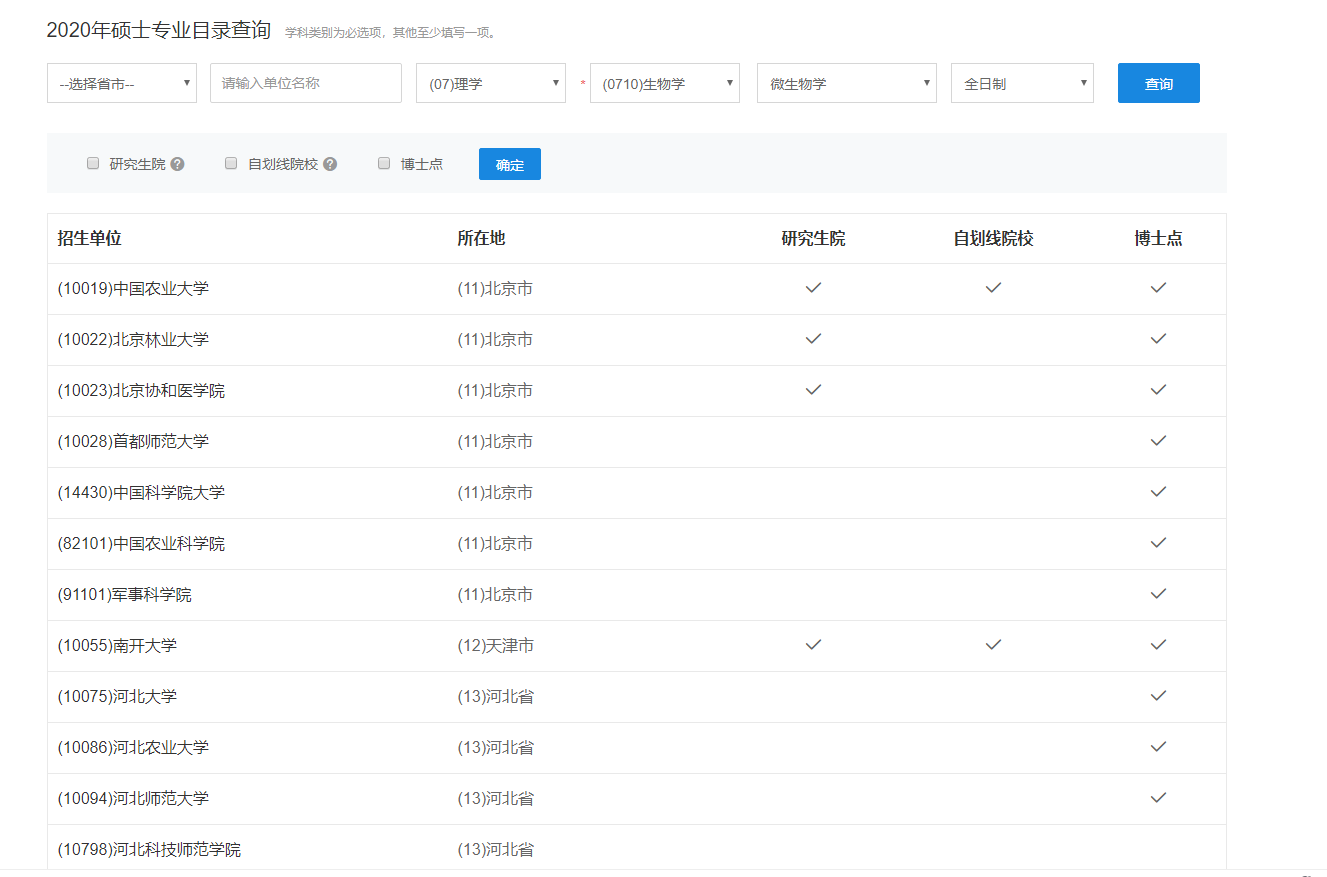
Task: Click 研究生院 checkmark in 南开大学 row
Action: pos(813,645)
